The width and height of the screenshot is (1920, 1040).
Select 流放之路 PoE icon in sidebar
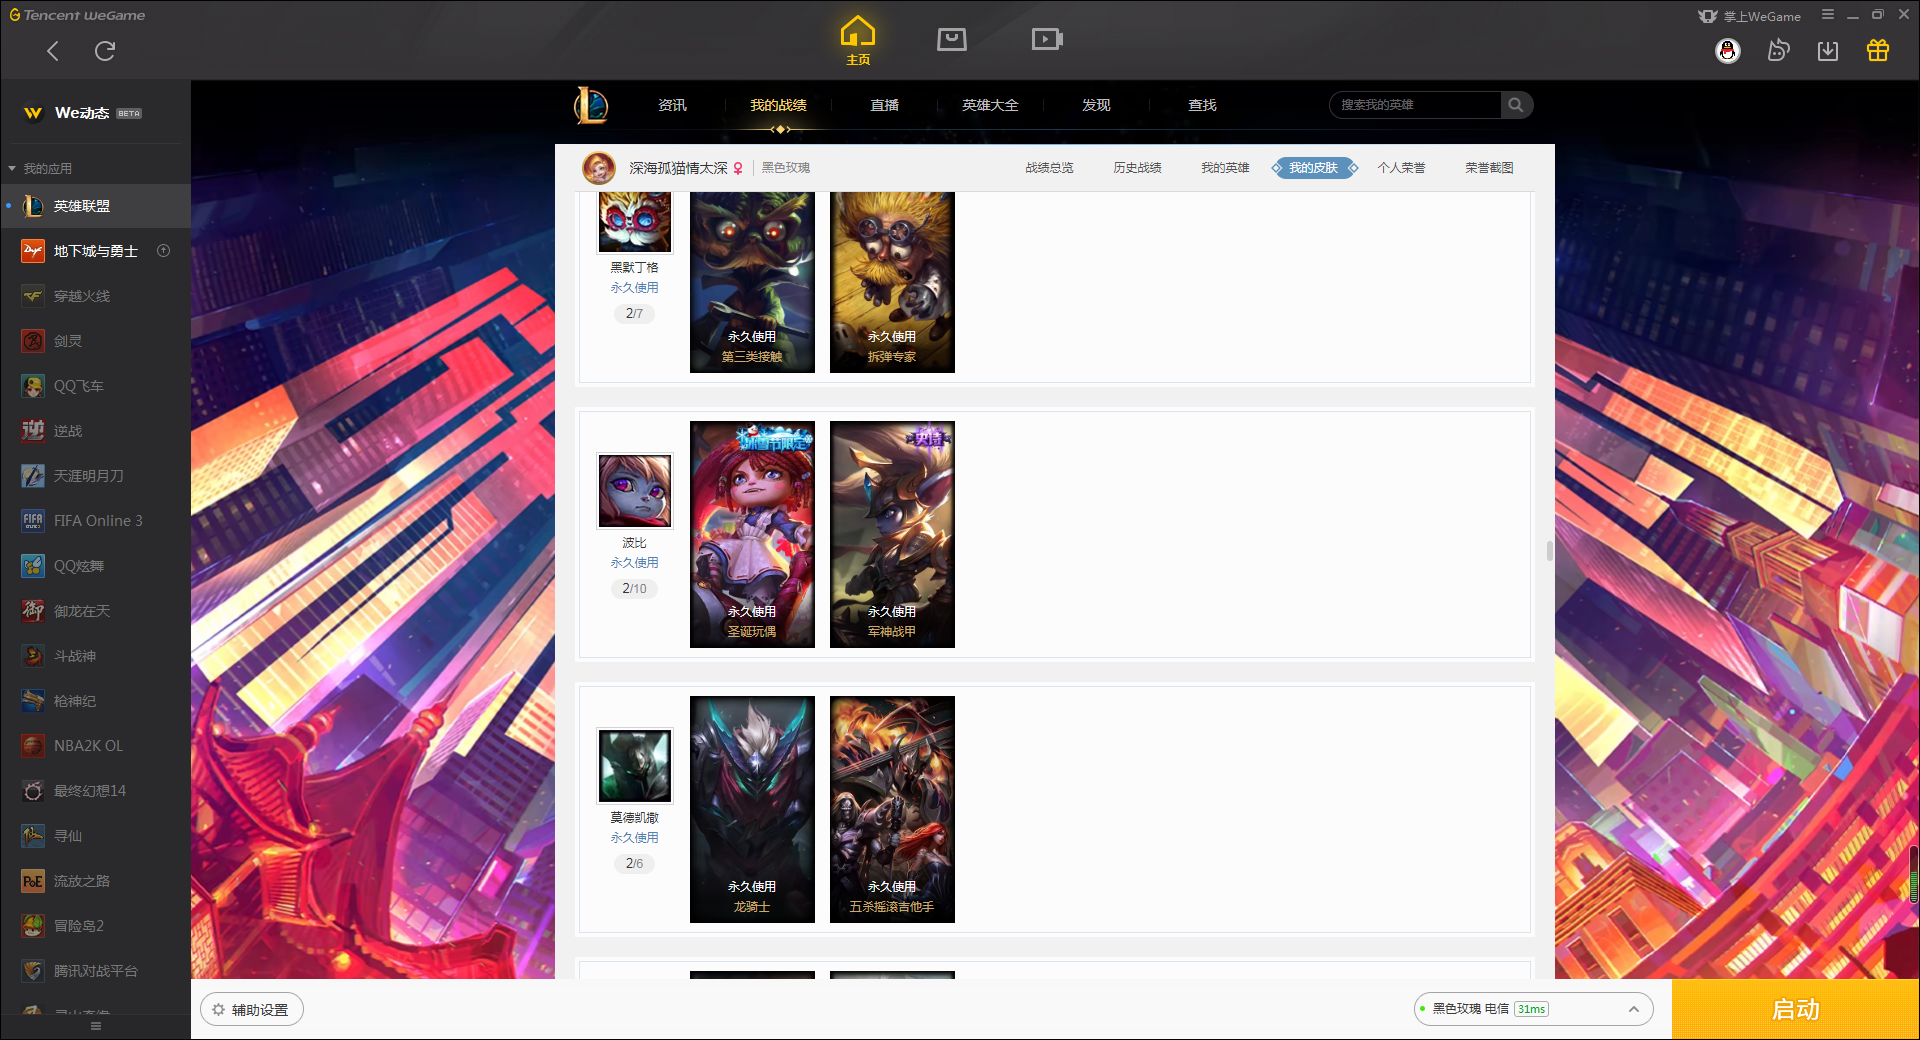pos(33,881)
